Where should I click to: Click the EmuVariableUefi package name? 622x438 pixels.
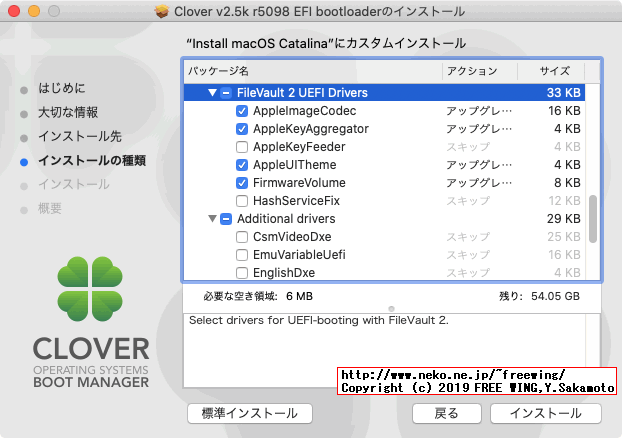299,255
